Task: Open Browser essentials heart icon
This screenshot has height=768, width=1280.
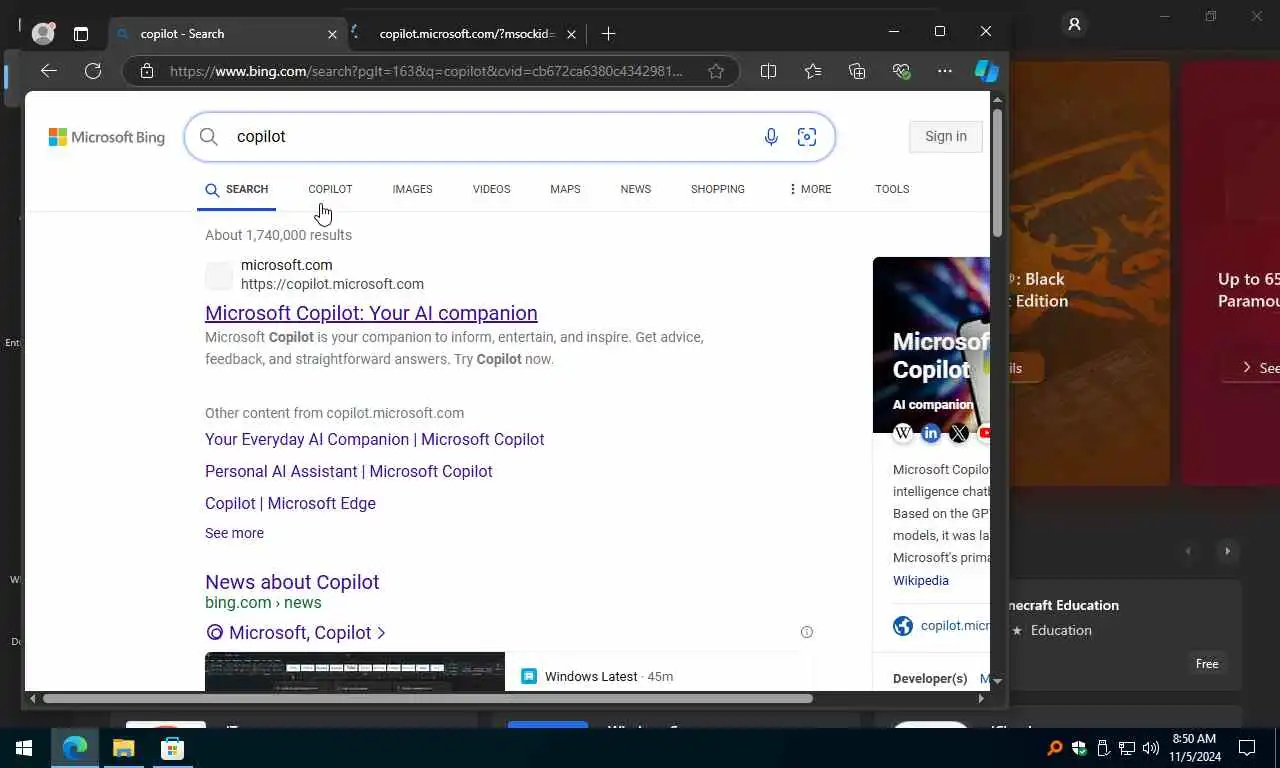Action: click(x=901, y=71)
